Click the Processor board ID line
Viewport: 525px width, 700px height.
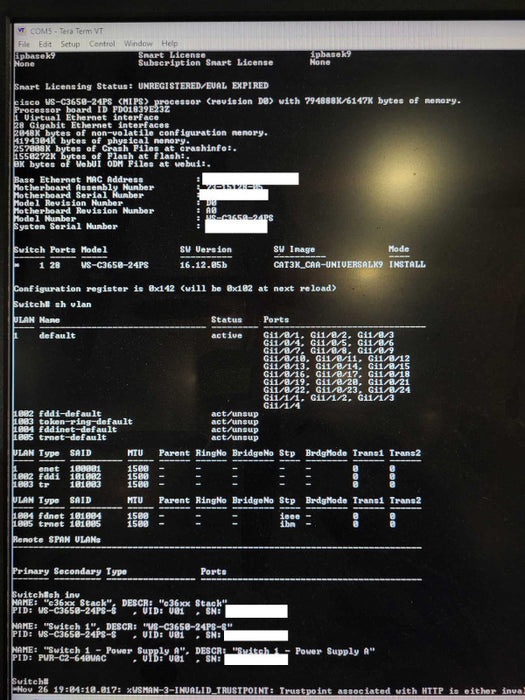[92, 109]
